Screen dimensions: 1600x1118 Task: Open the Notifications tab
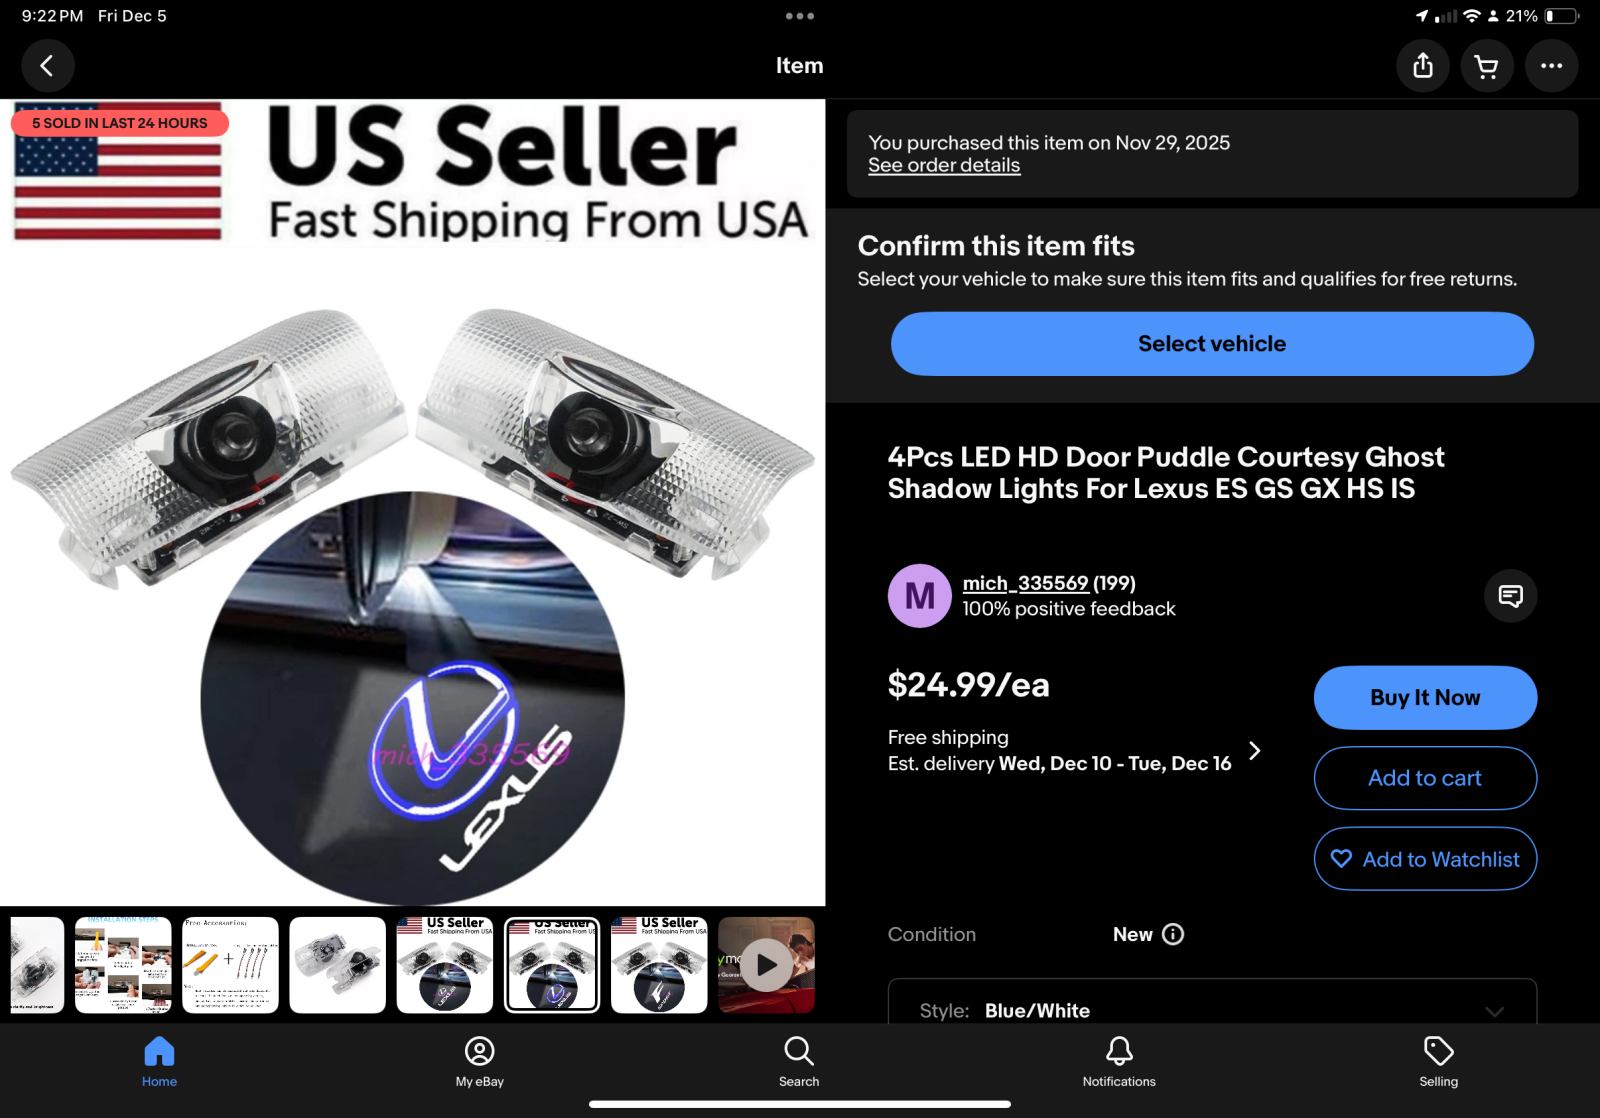tap(1119, 1062)
